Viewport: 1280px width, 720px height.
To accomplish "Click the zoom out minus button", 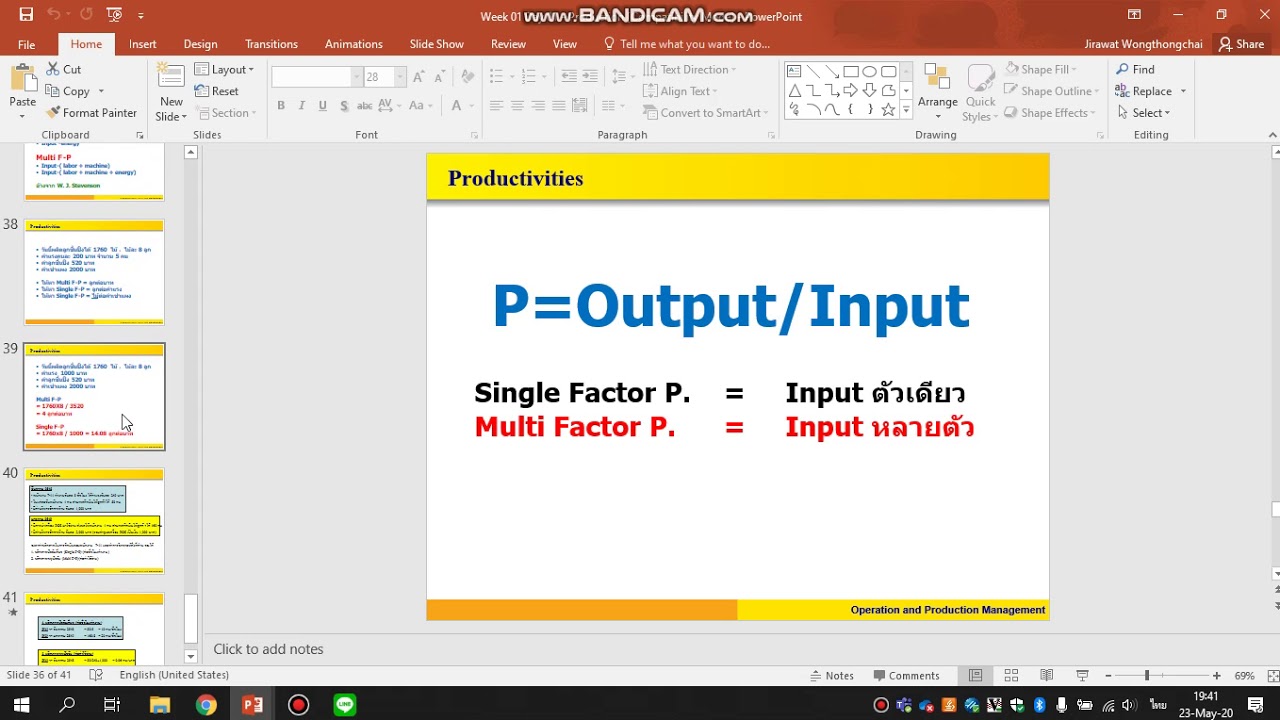I will (x=1108, y=676).
